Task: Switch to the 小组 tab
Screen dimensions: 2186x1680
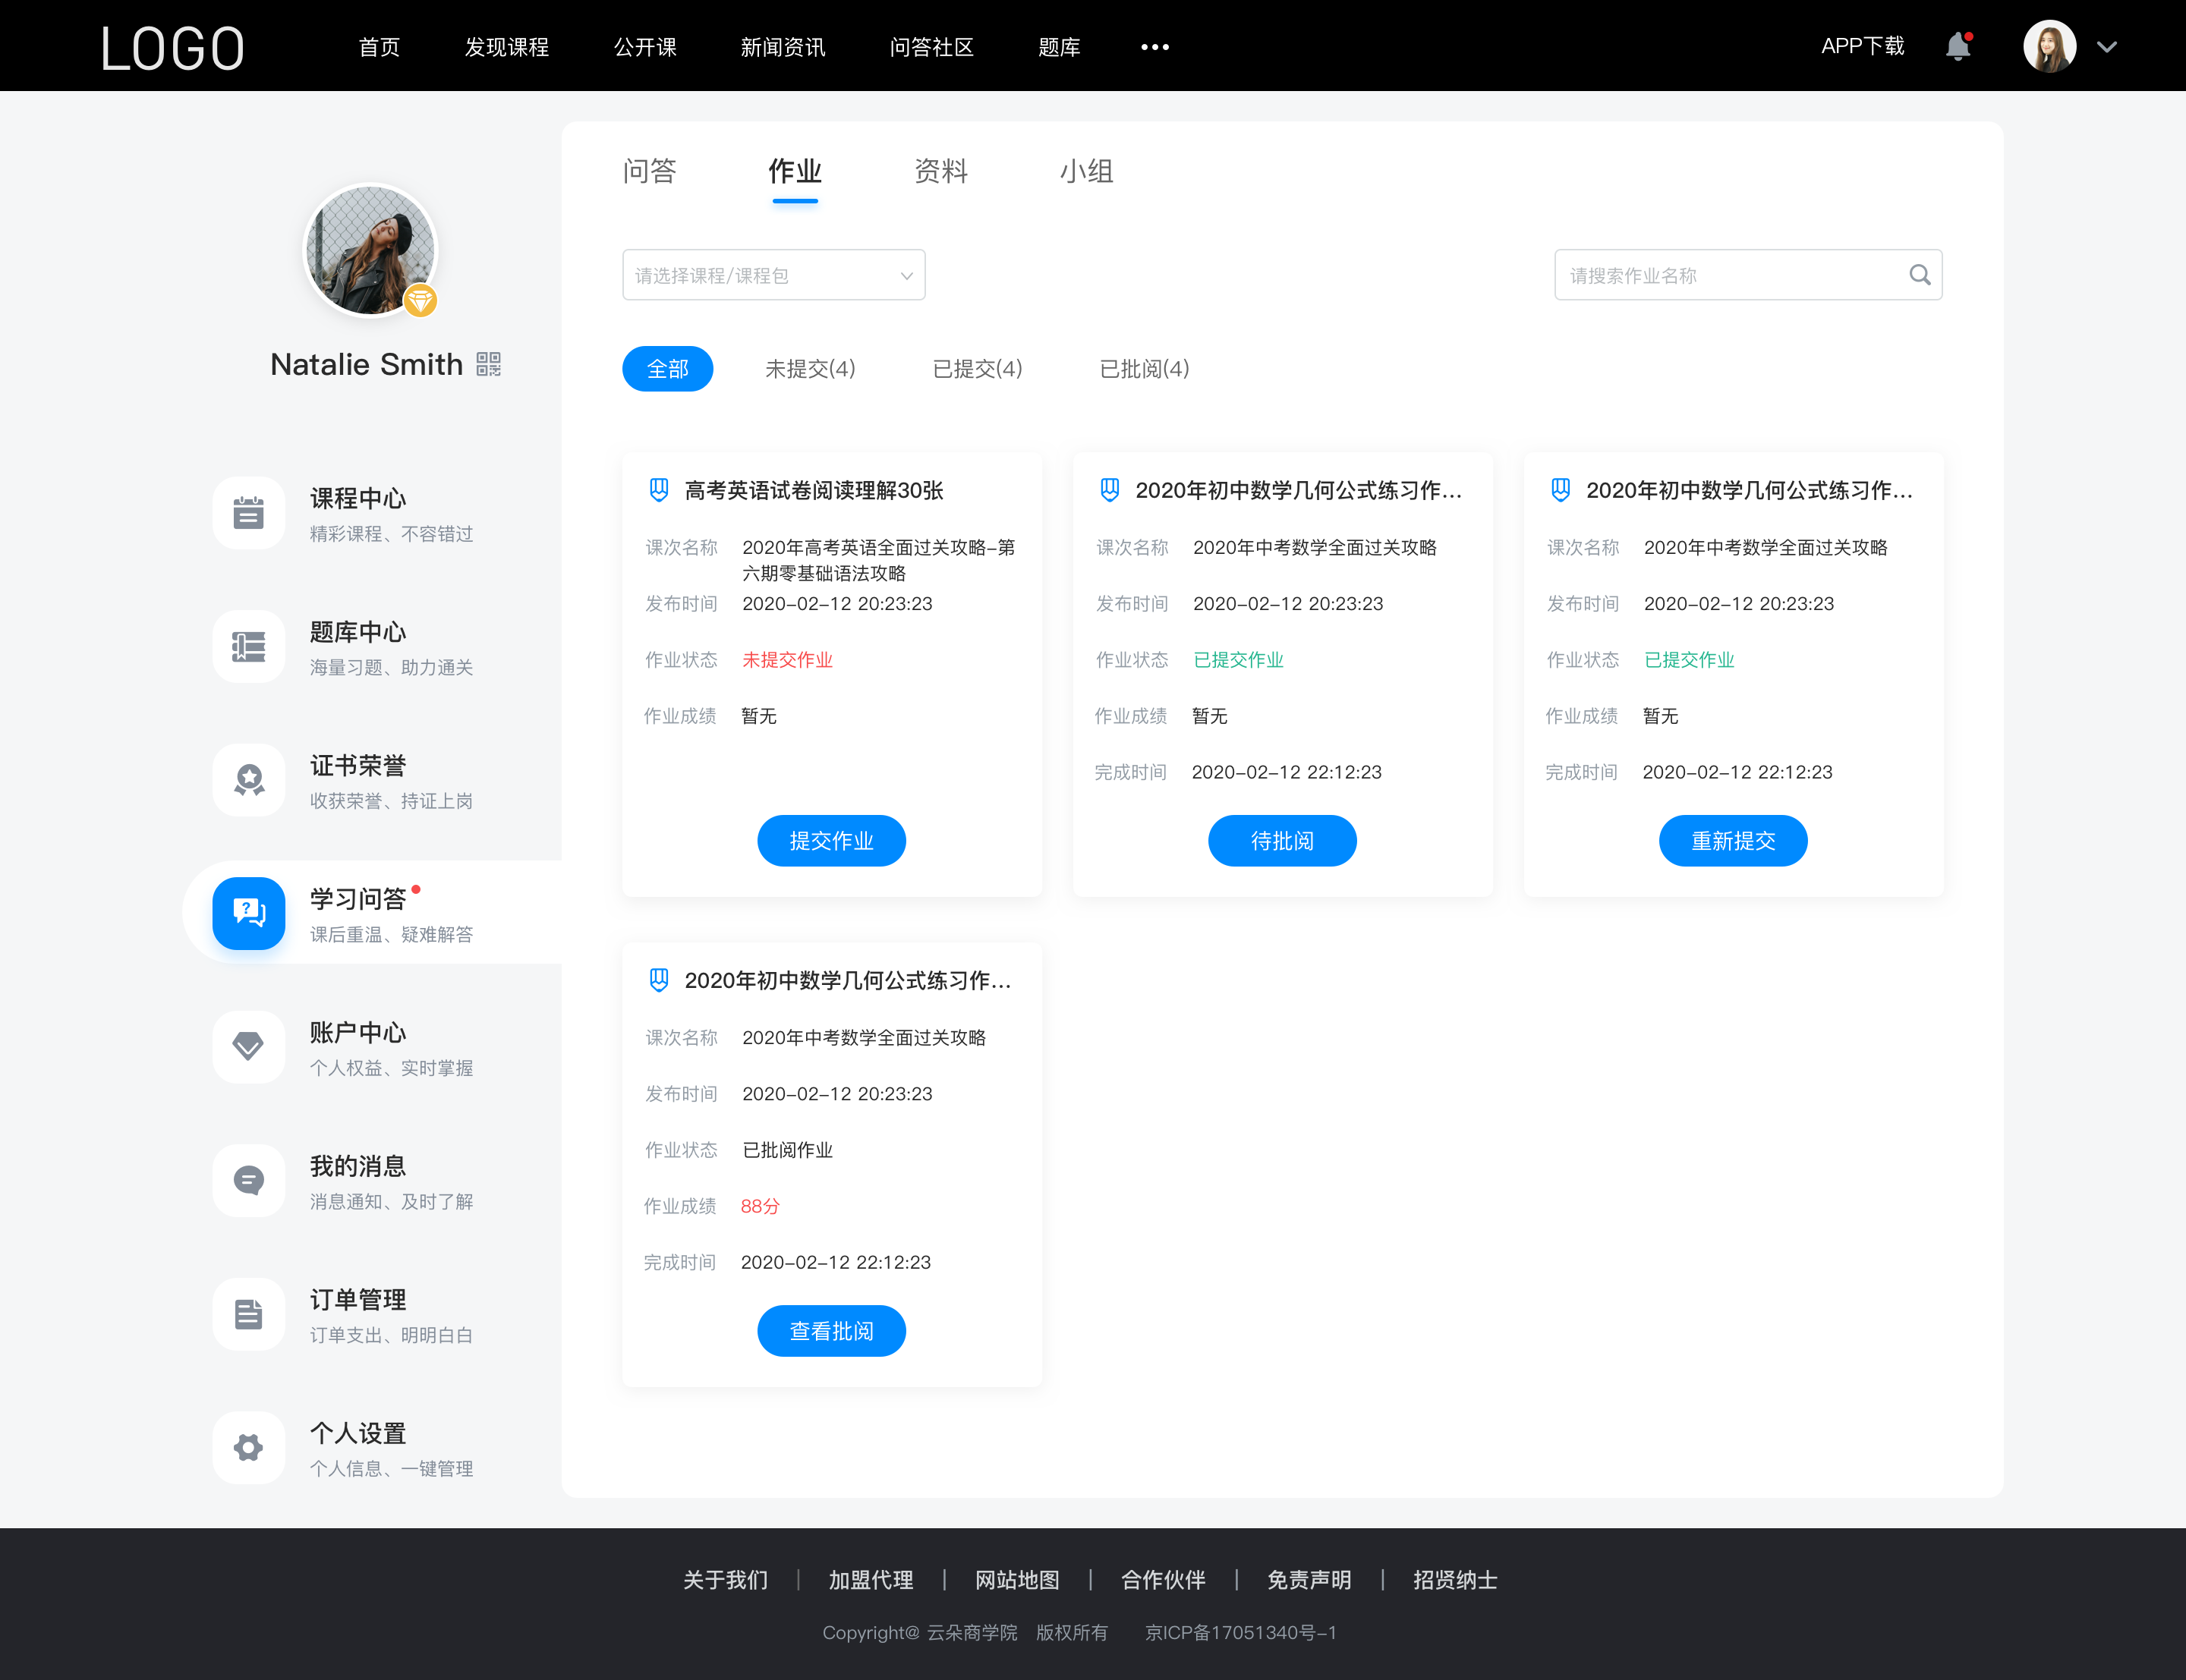Action: tap(1083, 171)
